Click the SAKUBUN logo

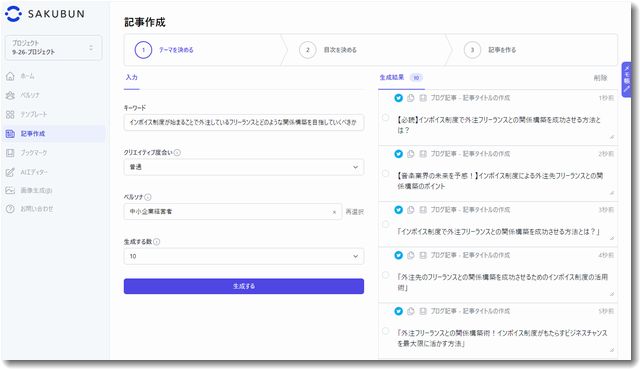tap(45, 14)
